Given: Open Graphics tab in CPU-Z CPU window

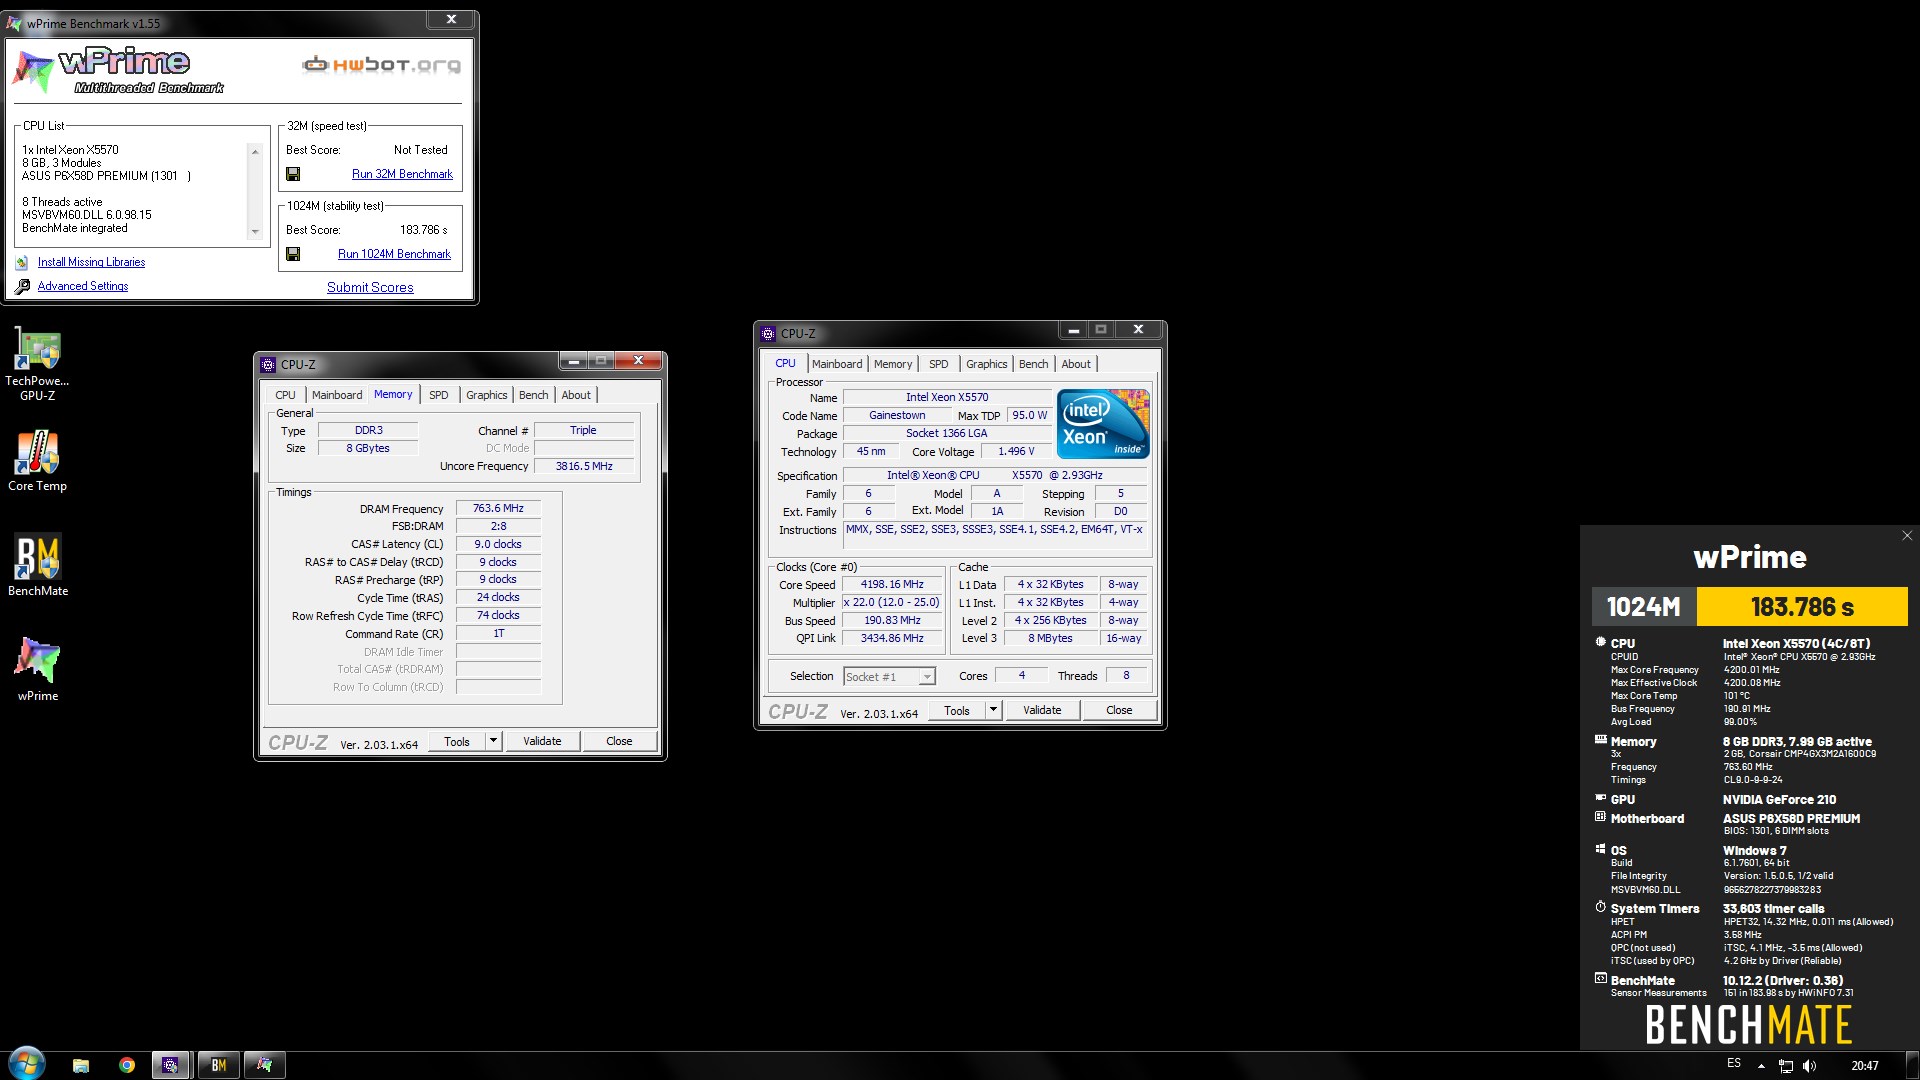Looking at the screenshot, I should [987, 364].
